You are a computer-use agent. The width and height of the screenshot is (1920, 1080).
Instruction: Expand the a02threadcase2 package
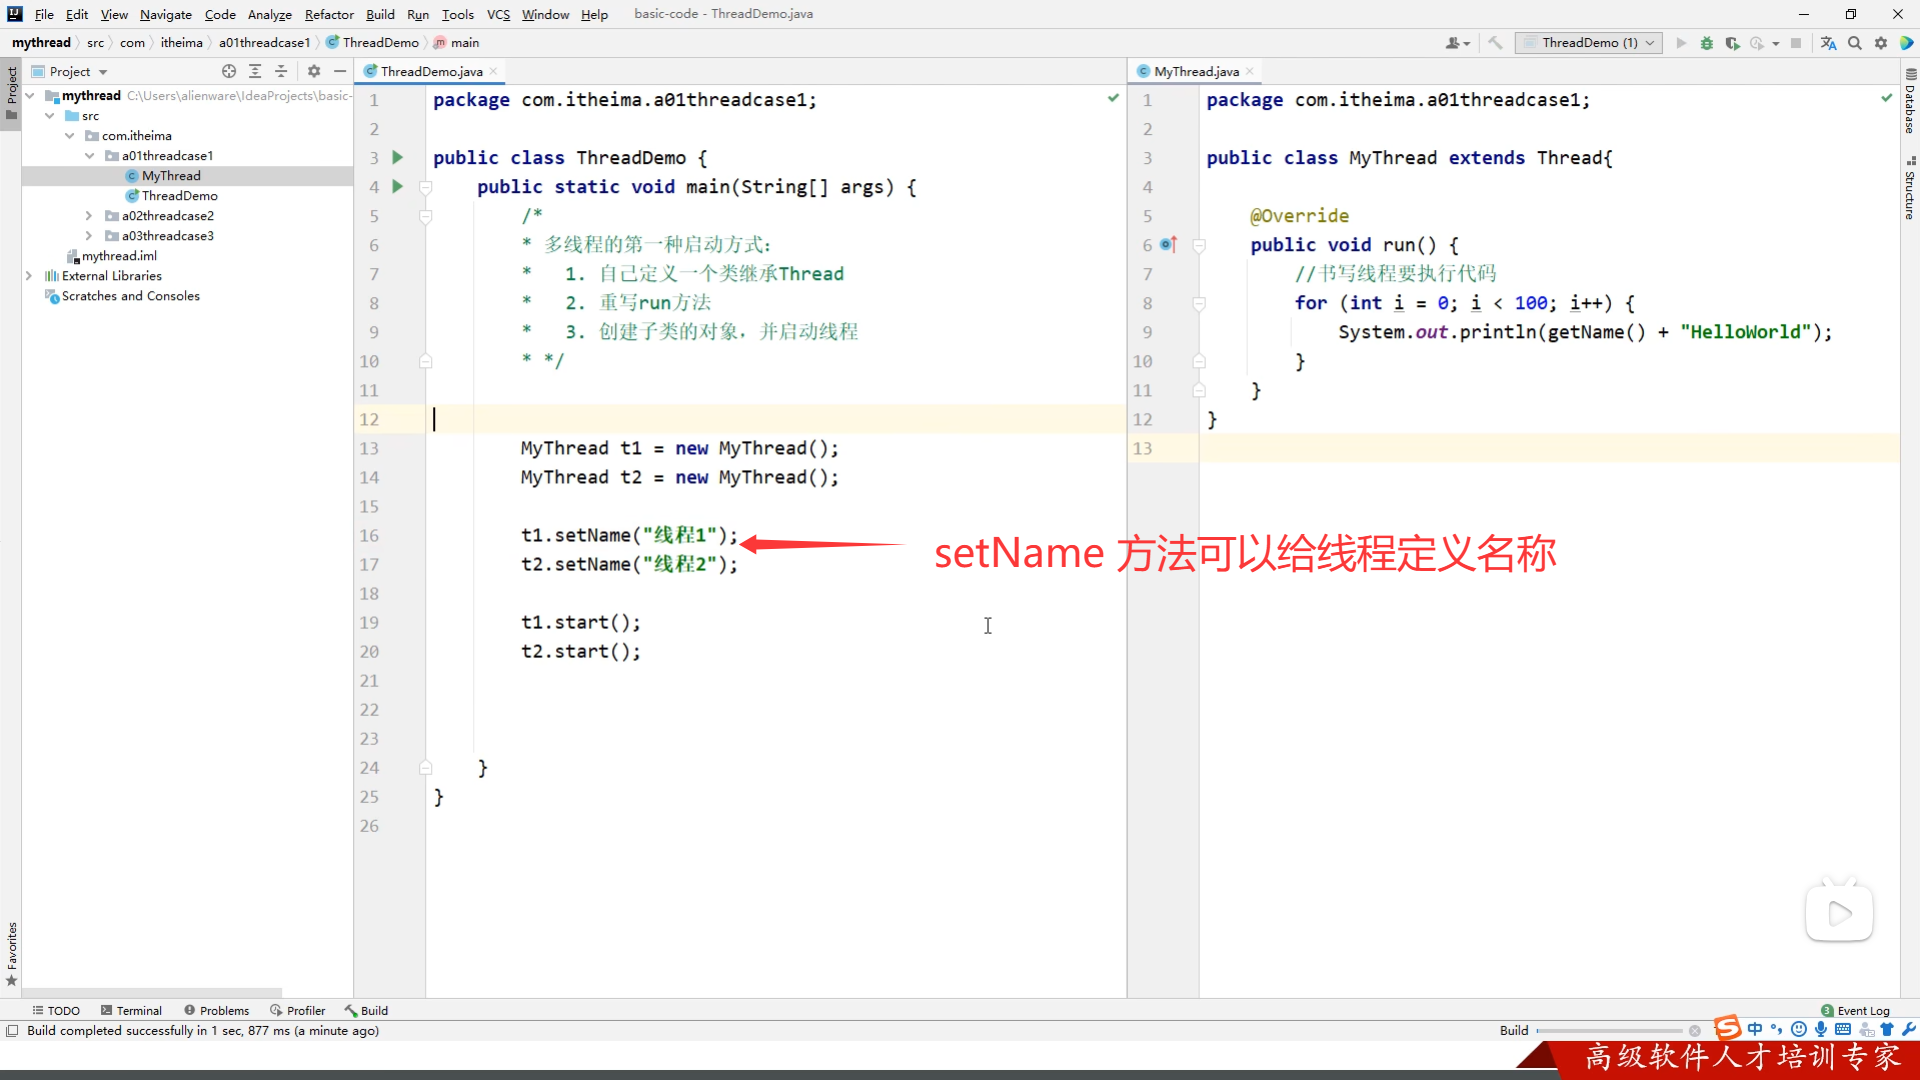pos(89,216)
